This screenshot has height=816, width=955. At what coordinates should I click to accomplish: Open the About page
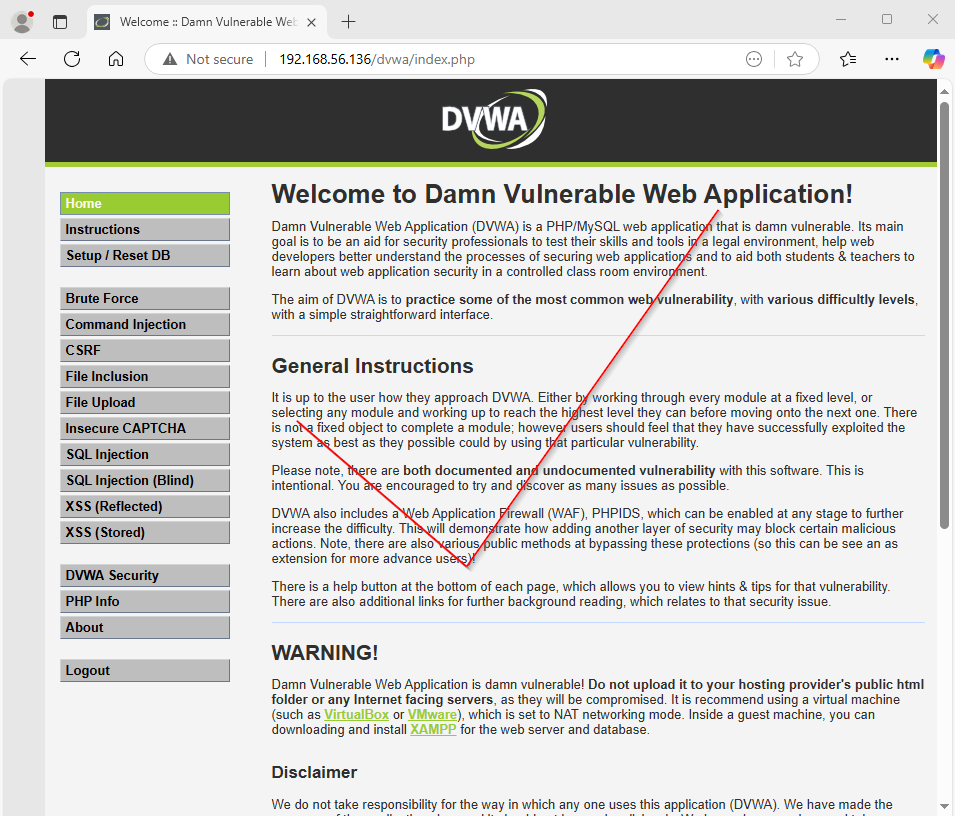(x=145, y=628)
